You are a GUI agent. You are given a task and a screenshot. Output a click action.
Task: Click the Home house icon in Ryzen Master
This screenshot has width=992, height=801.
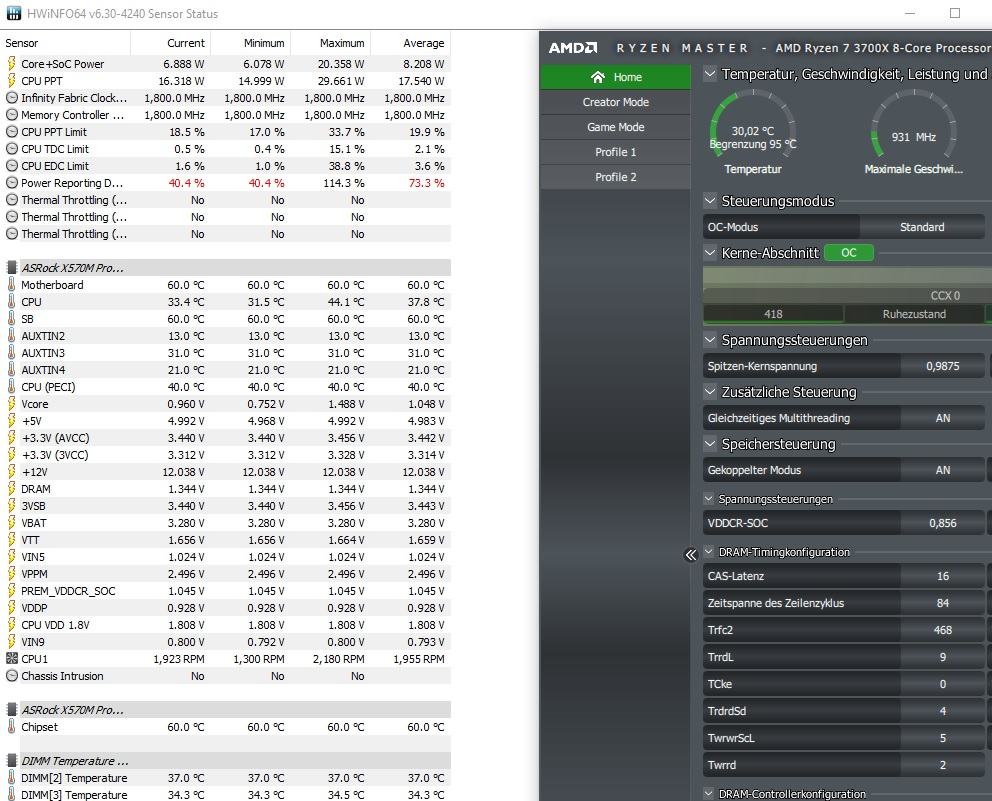coord(597,77)
